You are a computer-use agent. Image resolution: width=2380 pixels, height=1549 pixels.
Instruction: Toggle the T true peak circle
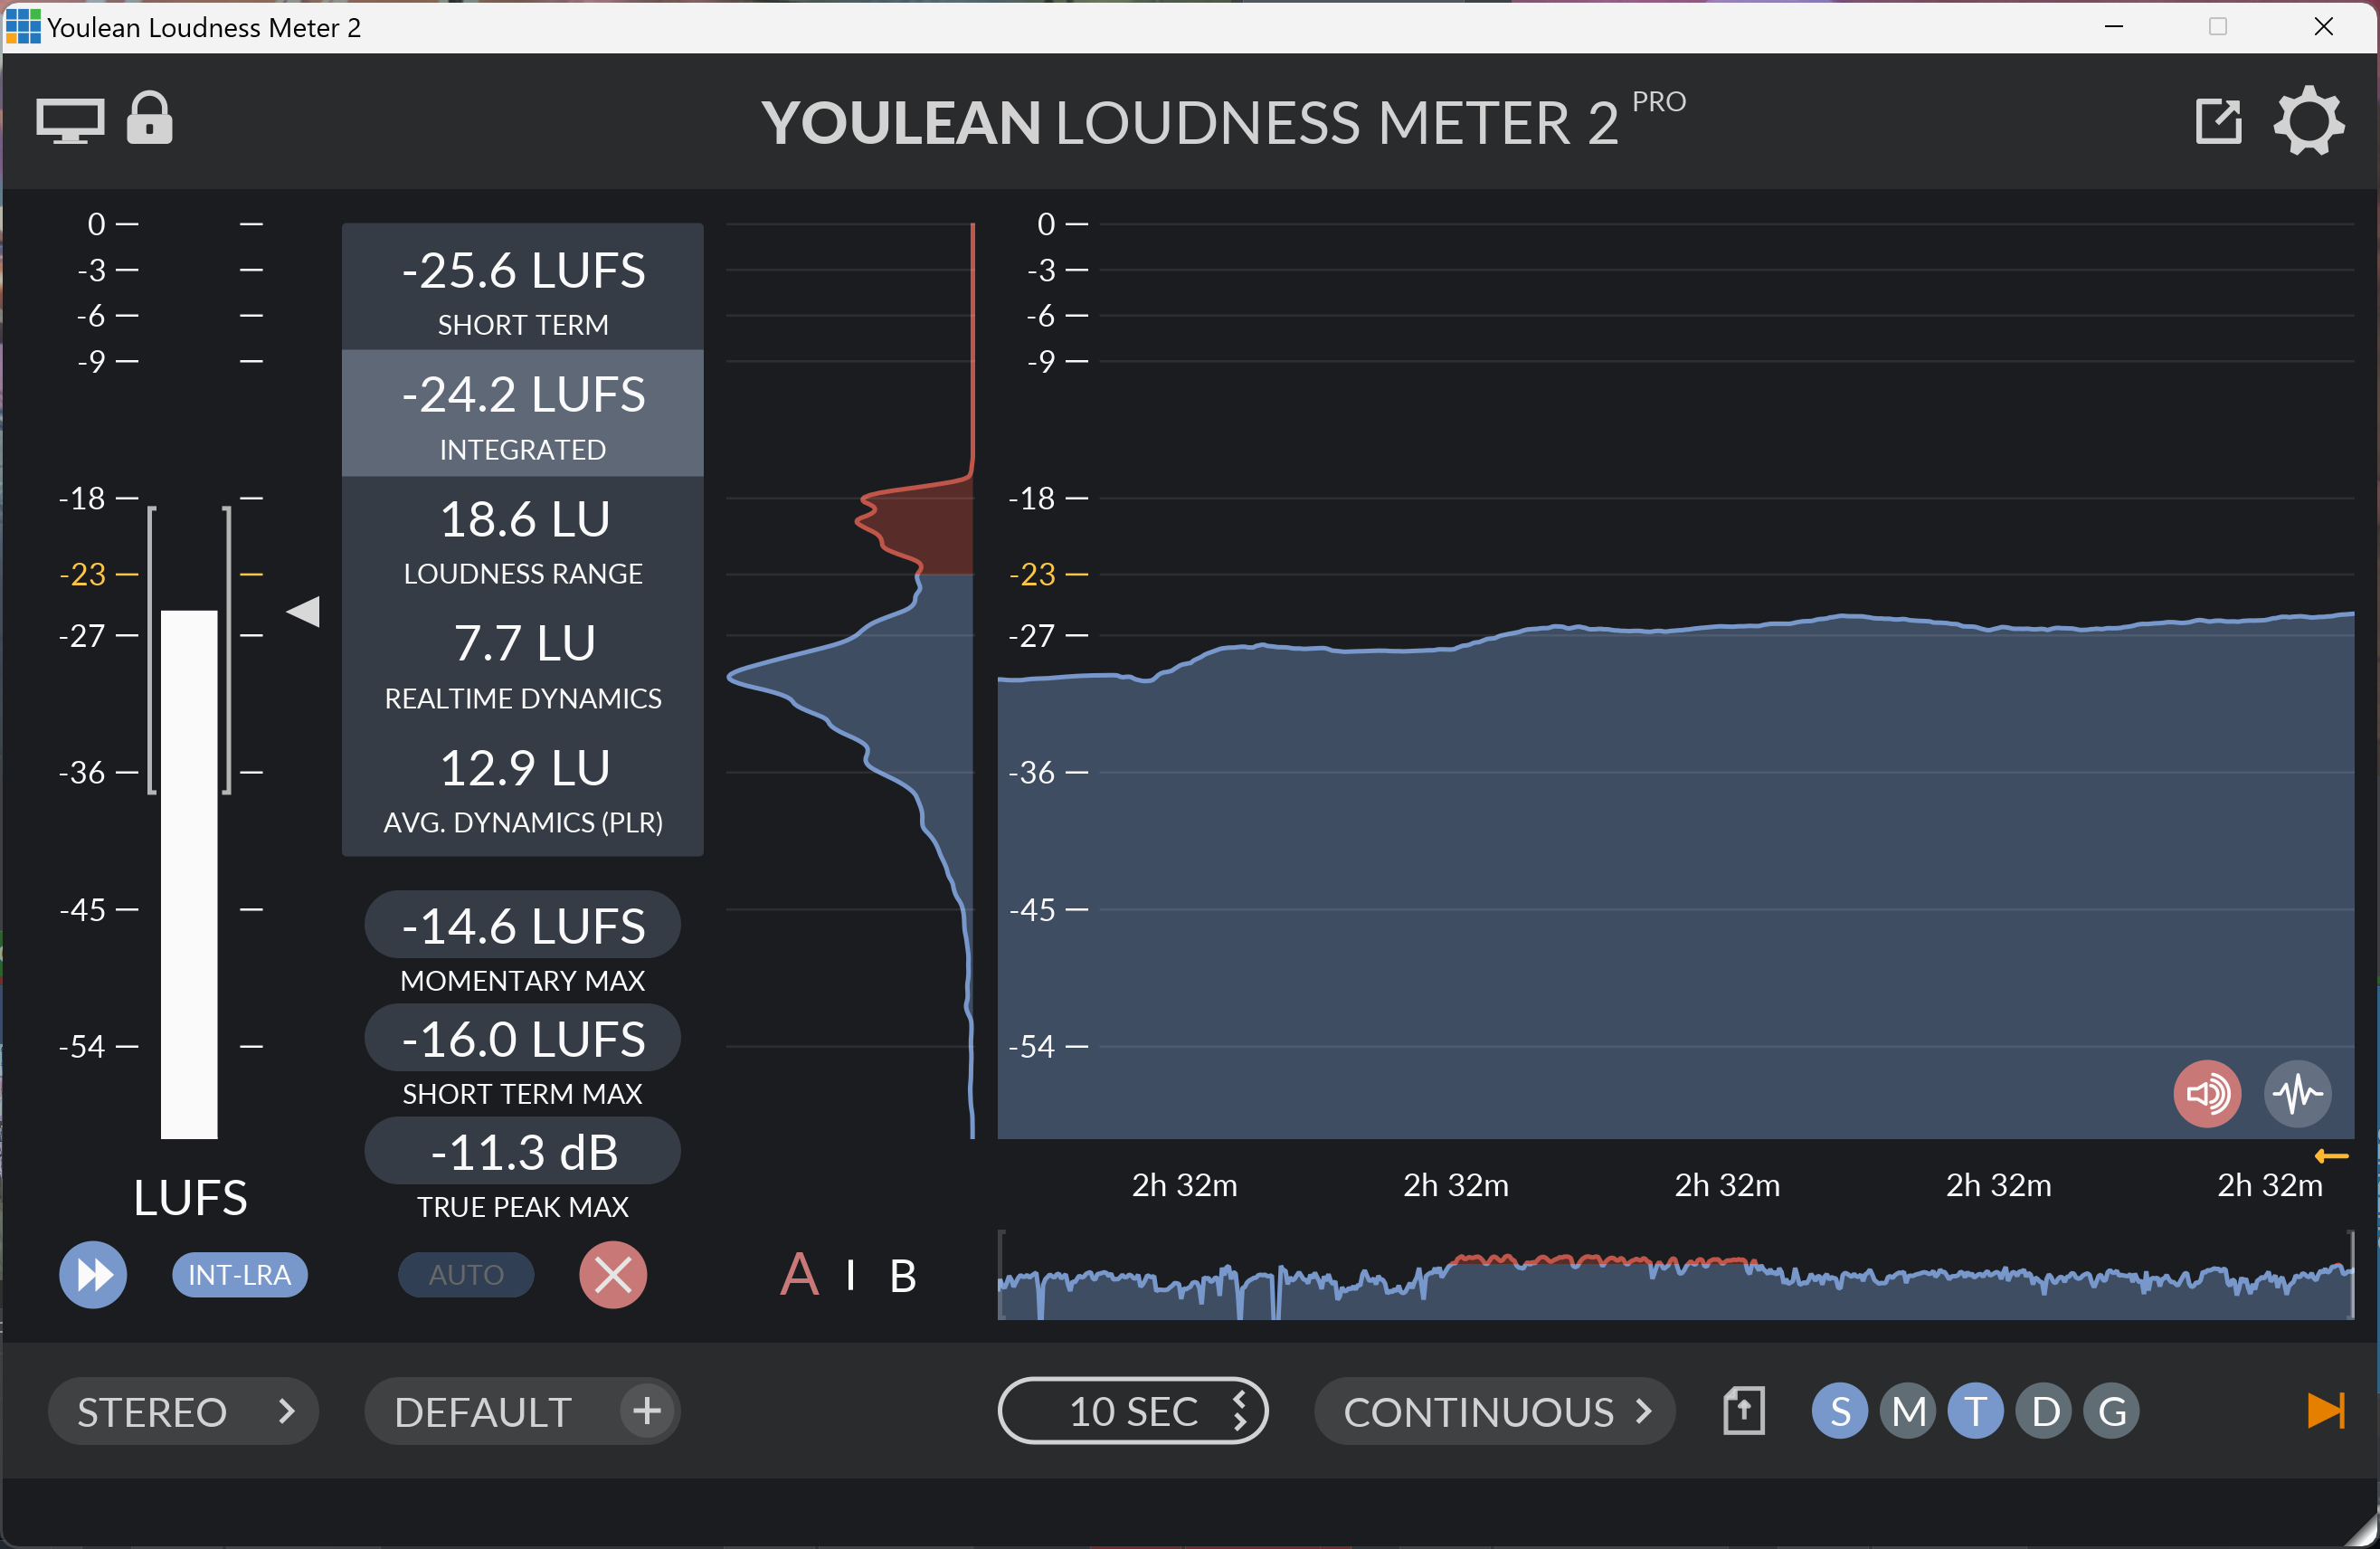1975,1411
